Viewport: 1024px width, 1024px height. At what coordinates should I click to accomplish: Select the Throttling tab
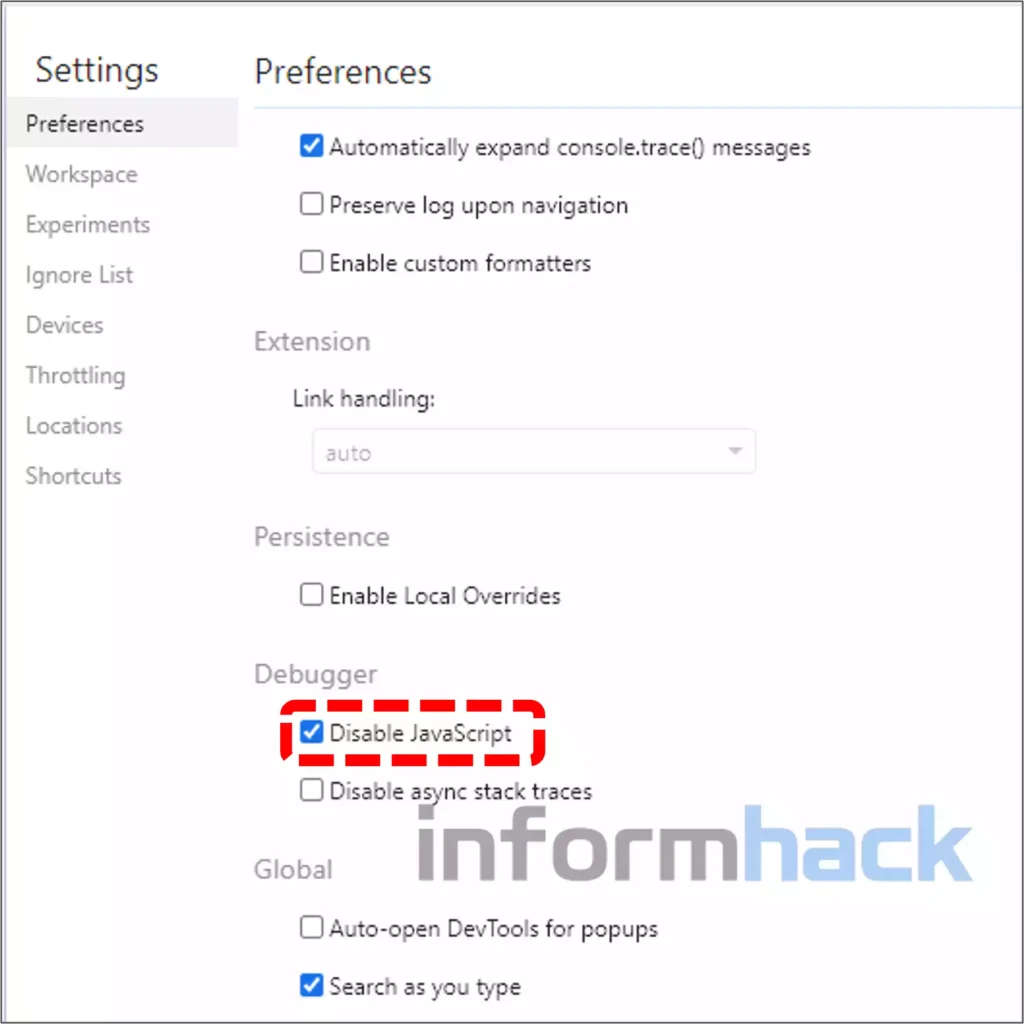click(75, 376)
